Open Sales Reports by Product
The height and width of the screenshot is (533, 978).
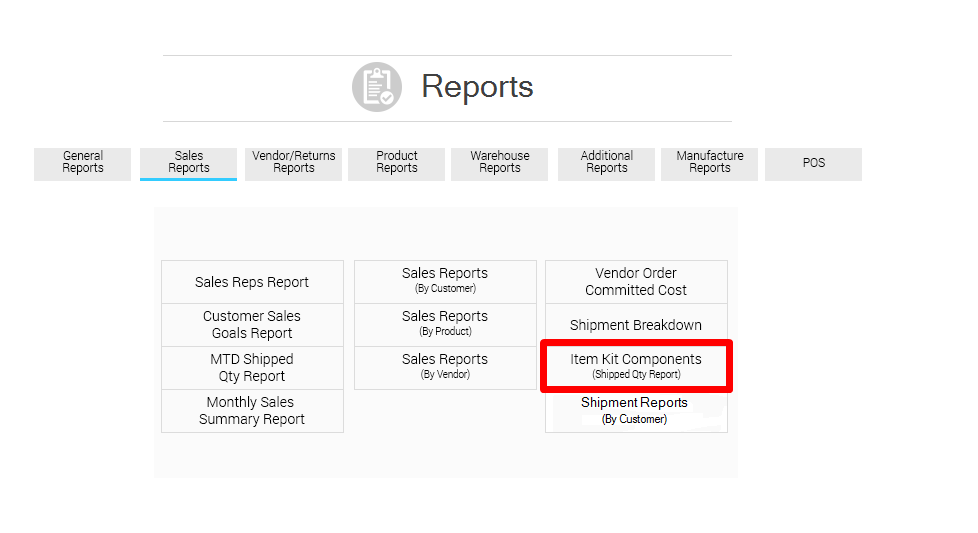tap(445, 324)
